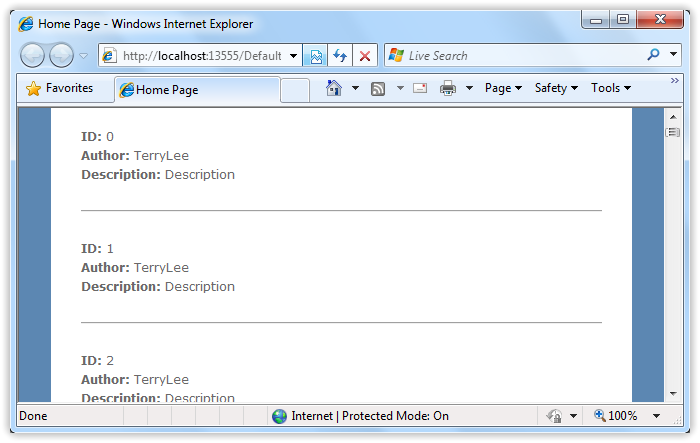Click the 'ID: 2' text
This screenshot has width=700, height=443.
point(97,361)
